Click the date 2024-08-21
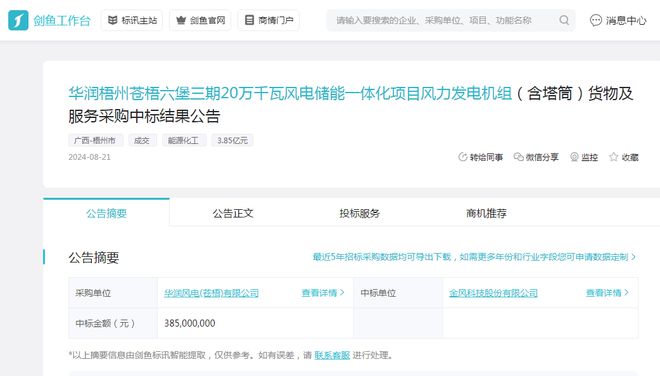Image resolution: width=660 pixels, height=376 pixels. click(89, 157)
